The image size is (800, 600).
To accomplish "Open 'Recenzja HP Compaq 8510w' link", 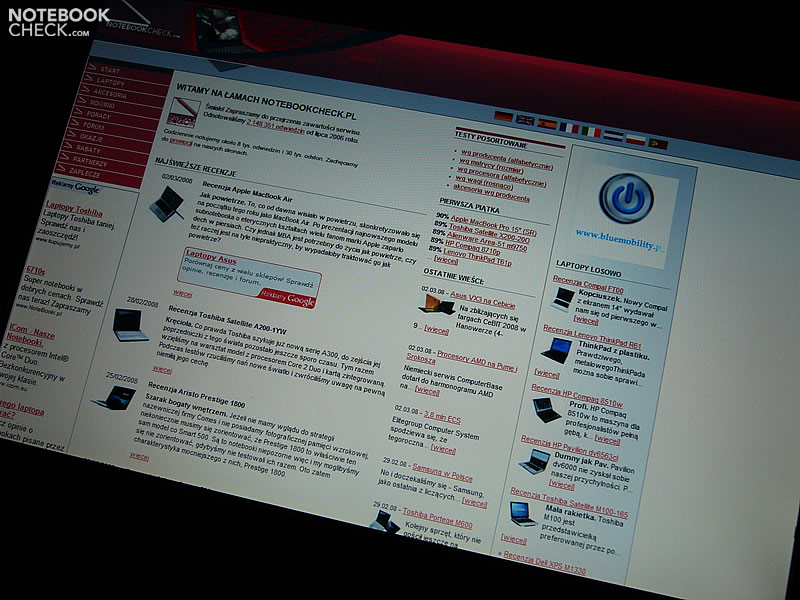I will tap(577, 395).
